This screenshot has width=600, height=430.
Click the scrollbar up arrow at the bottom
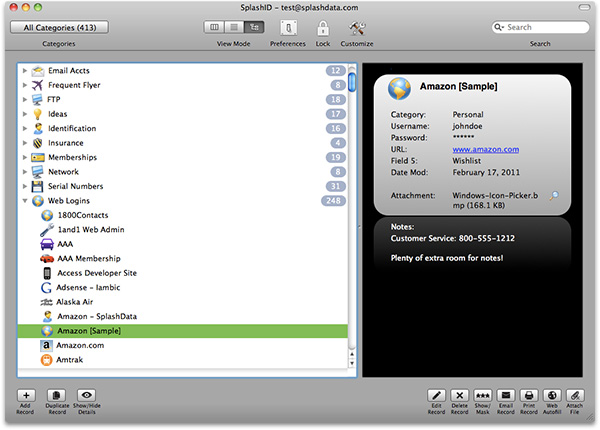pyautogui.click(x=352, y=354)
